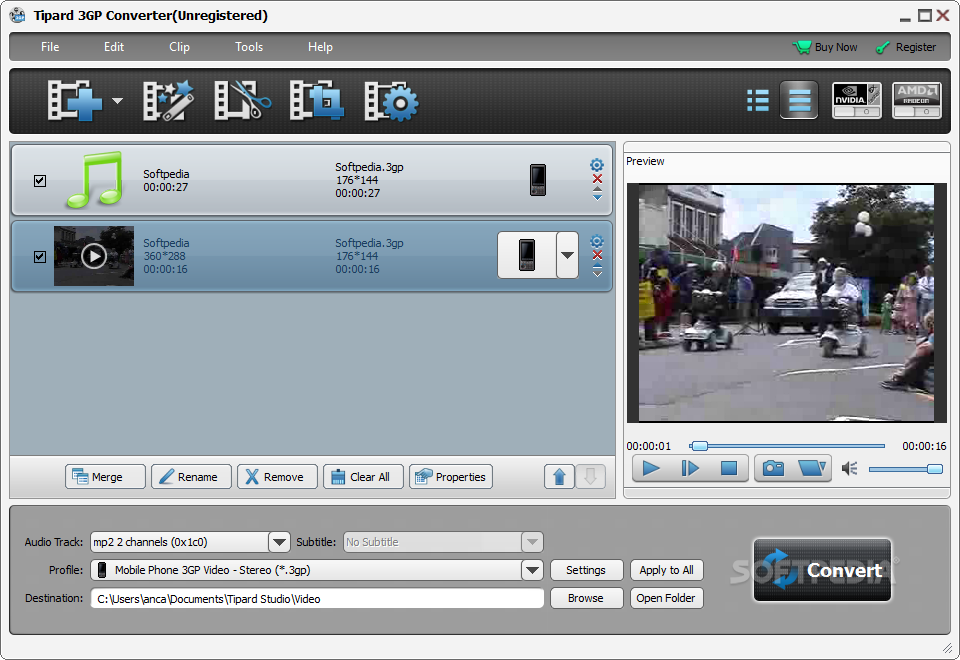Screen dimensions: 960x660
Task: Open the Tools menu
Action: click(249, 47)
